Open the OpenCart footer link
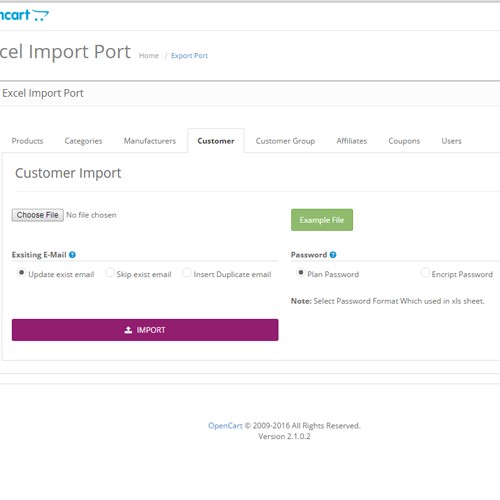The height and width of the screenshot is (500, 500). [225, 426]
